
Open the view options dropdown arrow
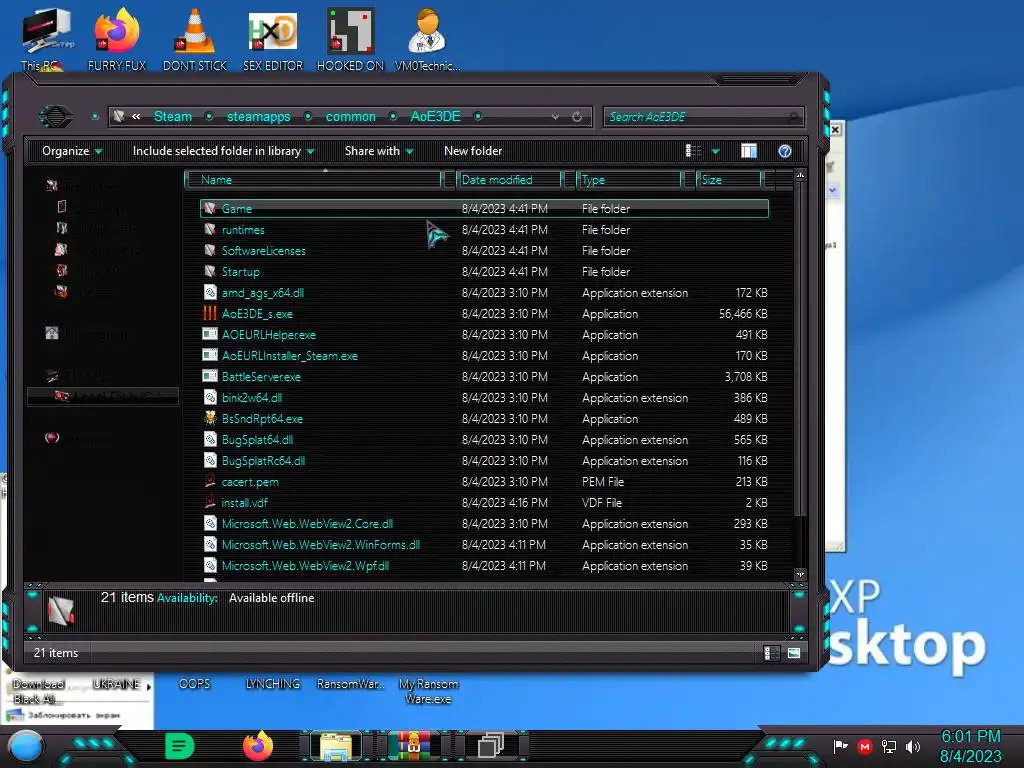(715, 152)
